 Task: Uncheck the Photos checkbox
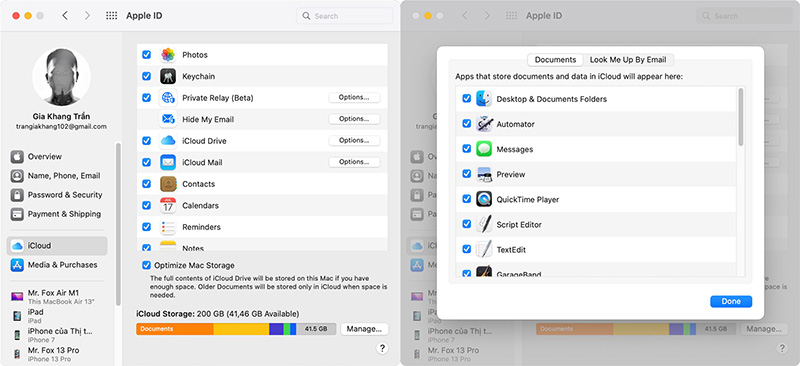point(146,55)
